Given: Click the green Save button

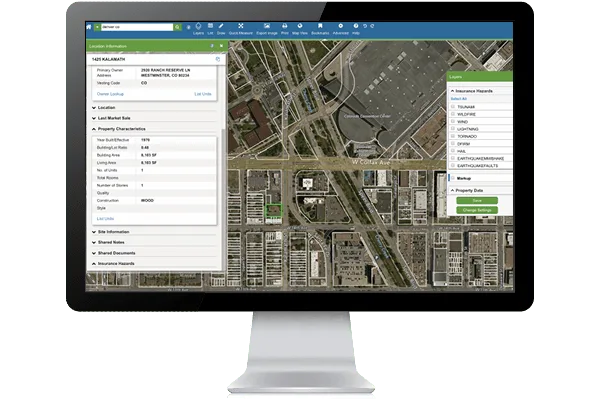Looking at the screenshot, I should pos(477,201).
